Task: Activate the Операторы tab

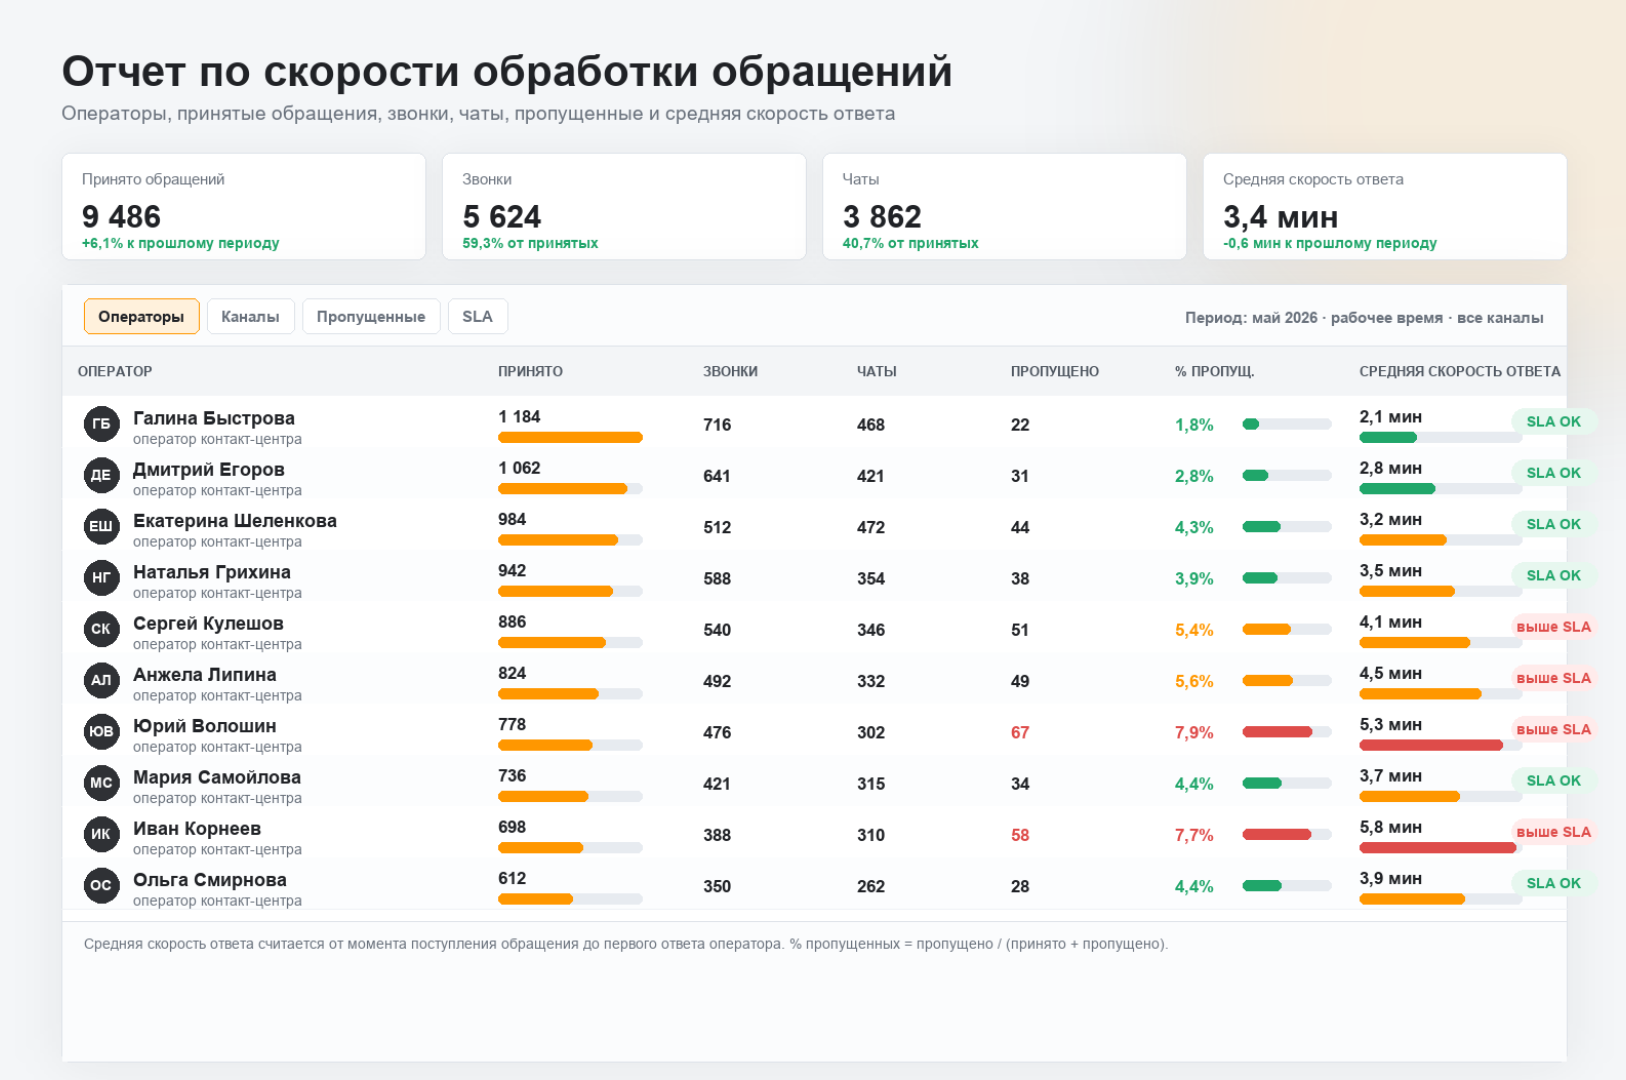Action: click(141, 316)
